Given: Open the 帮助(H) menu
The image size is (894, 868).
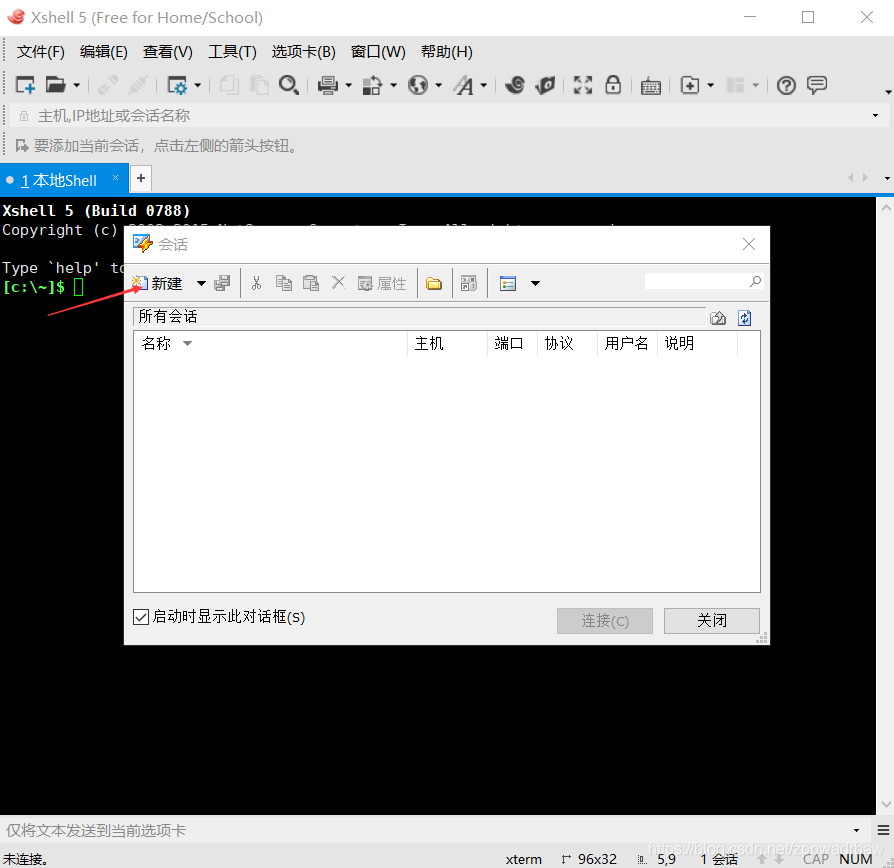Looking at the screenshot, I should pos(446,52).
